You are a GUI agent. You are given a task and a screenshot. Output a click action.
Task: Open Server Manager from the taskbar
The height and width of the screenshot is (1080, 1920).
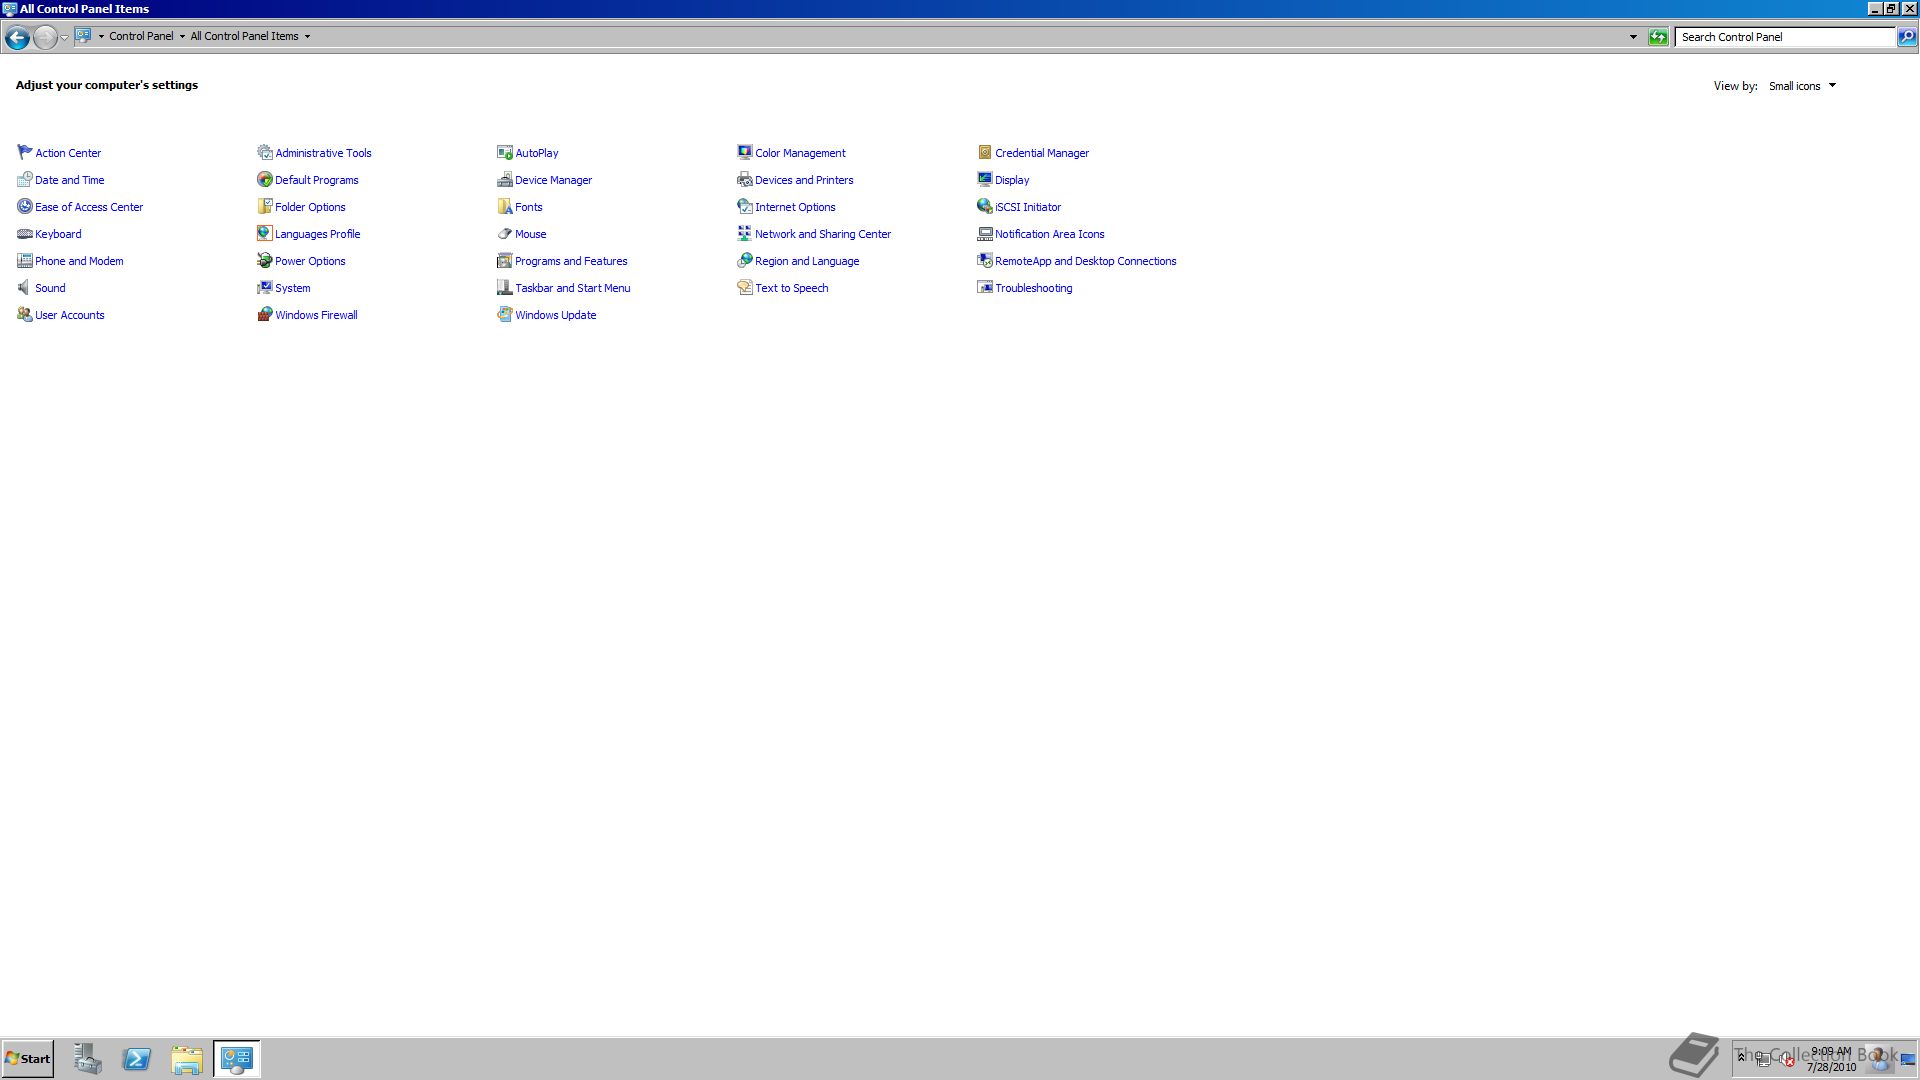88,1059
